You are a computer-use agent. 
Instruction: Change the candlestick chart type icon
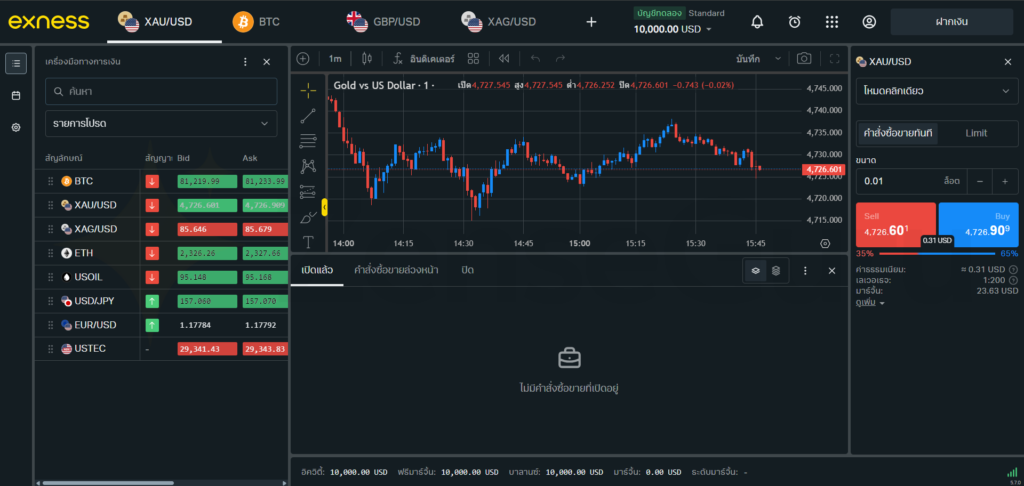pos(366,59)
